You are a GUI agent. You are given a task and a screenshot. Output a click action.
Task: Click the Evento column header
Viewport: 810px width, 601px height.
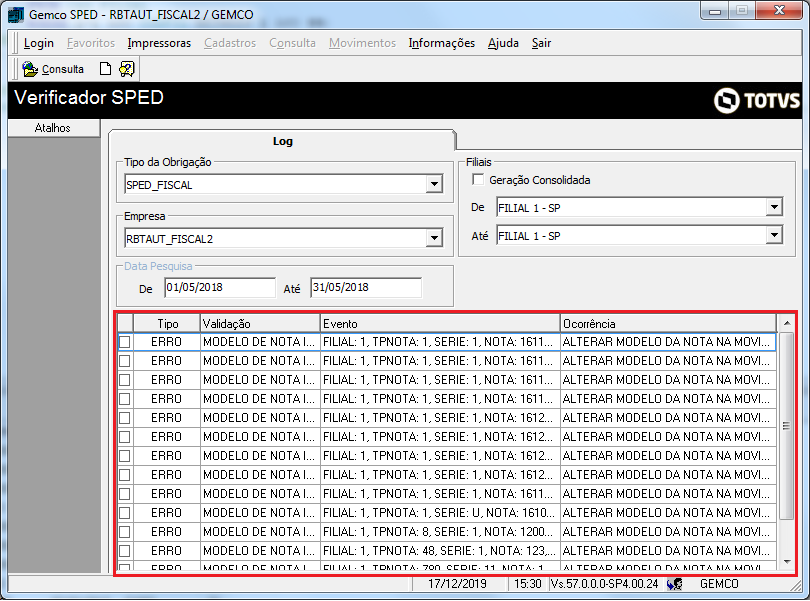440,323
